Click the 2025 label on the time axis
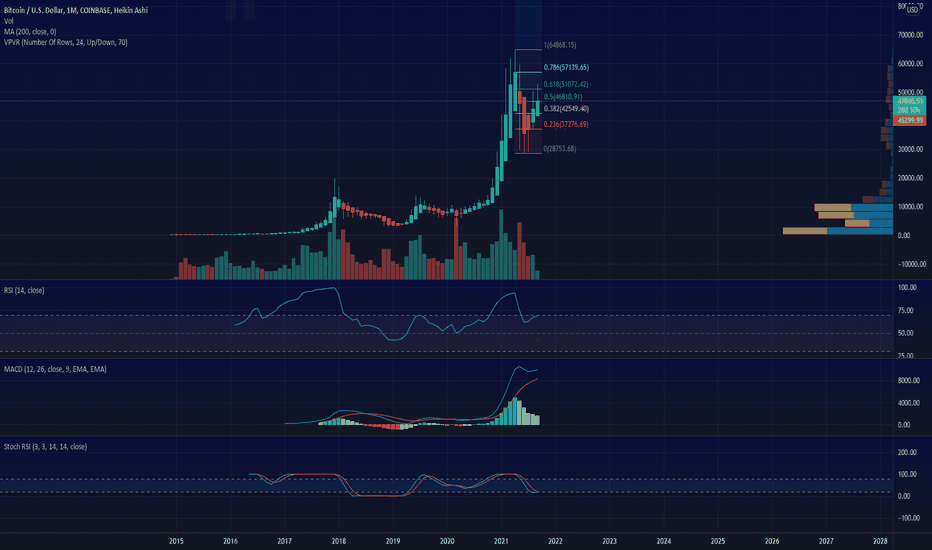932x550 pixels. click(x=718, y=541)
